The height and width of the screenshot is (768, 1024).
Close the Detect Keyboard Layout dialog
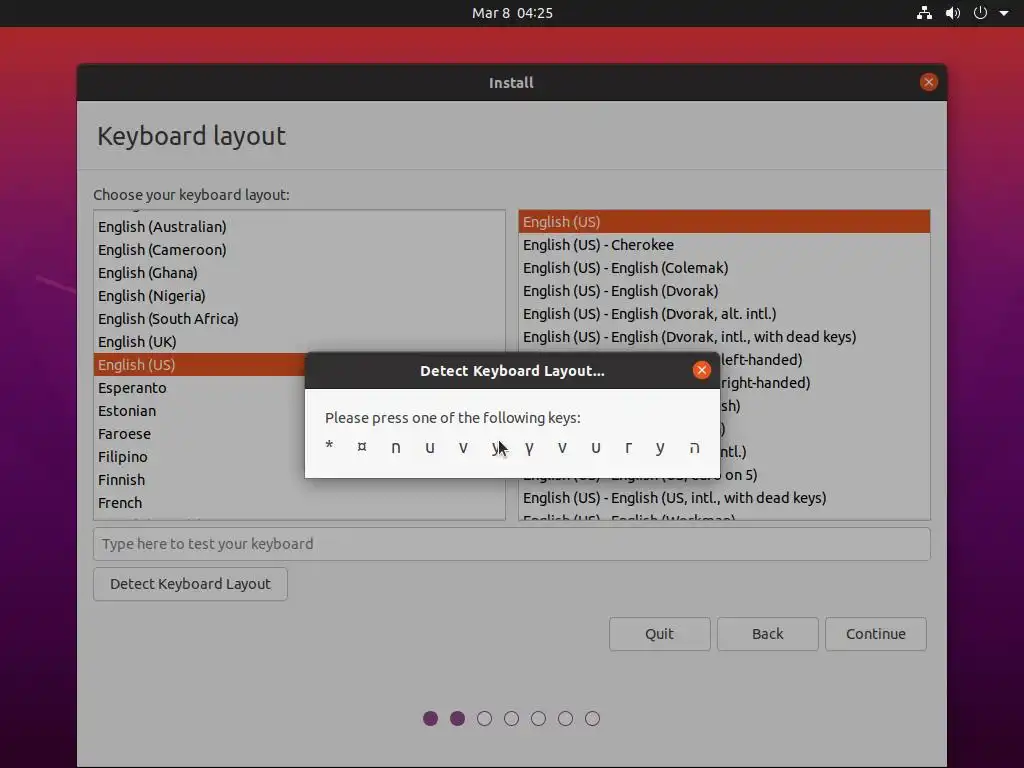(701, 370)
